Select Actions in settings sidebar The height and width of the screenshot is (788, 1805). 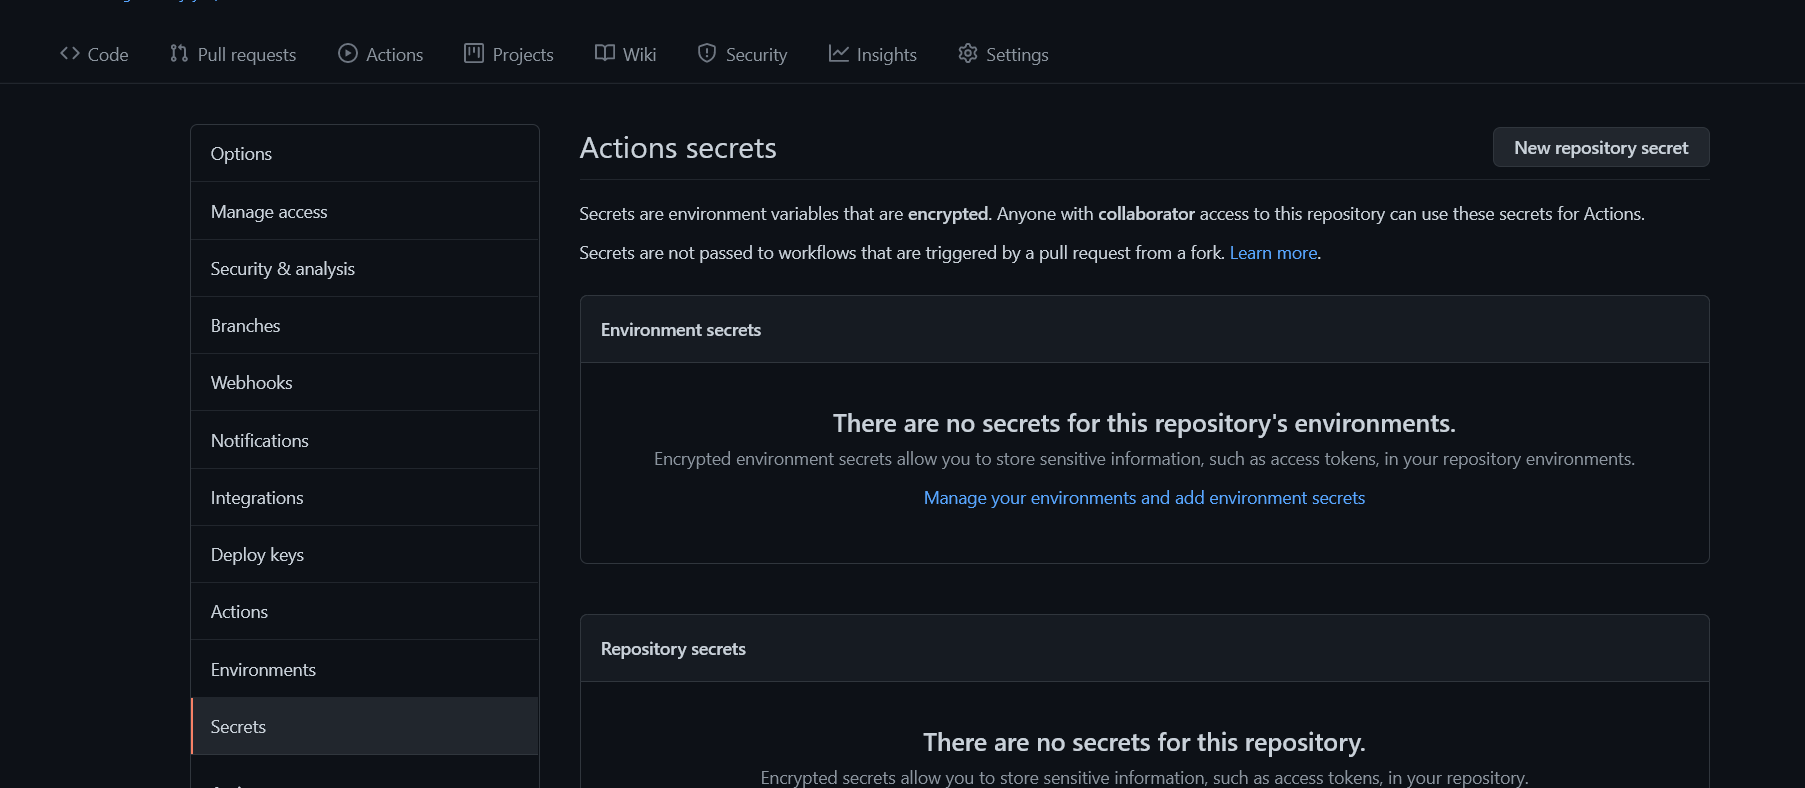[365, 611]
